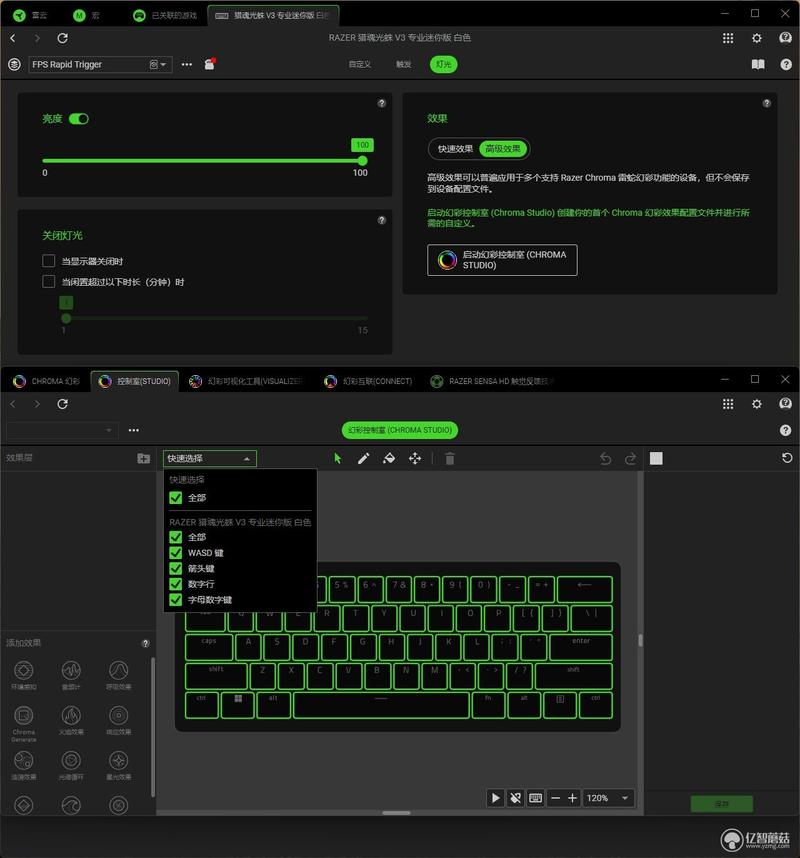Switch to CHROMA 幻彩 tab
This screenshot has height=858, width=800.
pyautogui.click(x=46, y=381)
